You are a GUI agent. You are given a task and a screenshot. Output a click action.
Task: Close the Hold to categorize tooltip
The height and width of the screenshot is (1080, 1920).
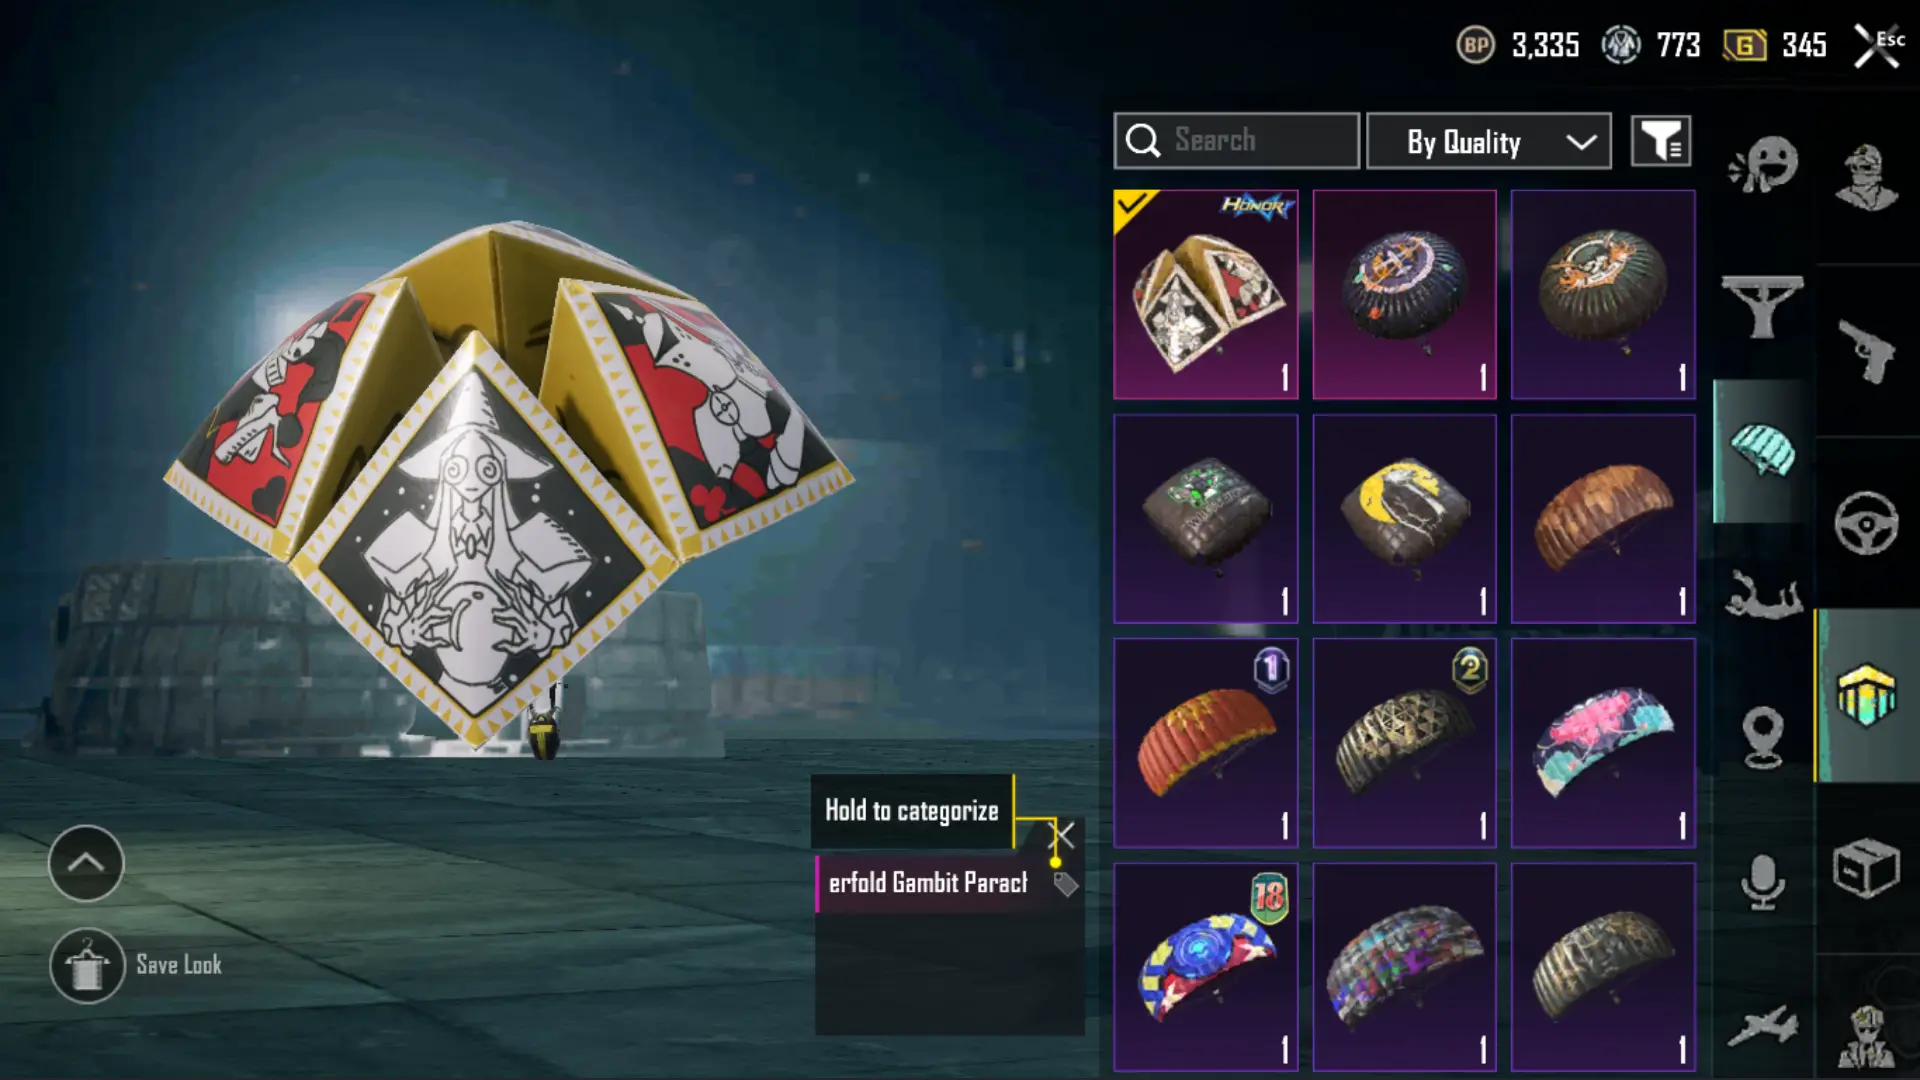(x=1062, y=835)
